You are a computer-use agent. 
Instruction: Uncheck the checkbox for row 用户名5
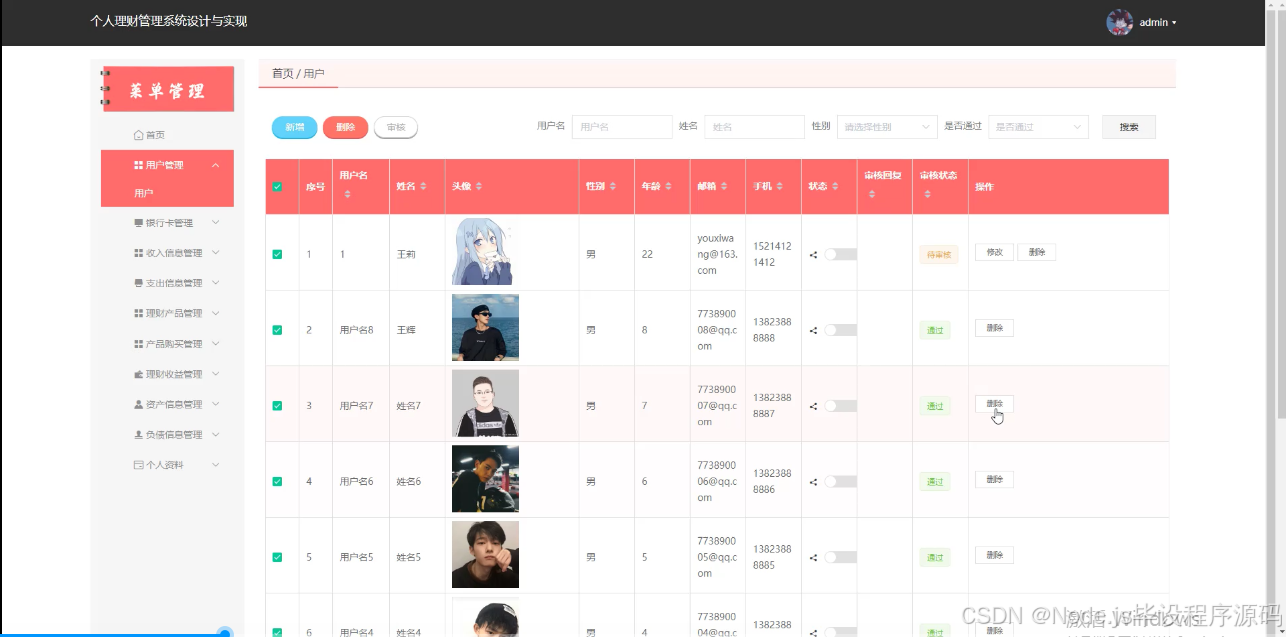[x=277, y=557]
